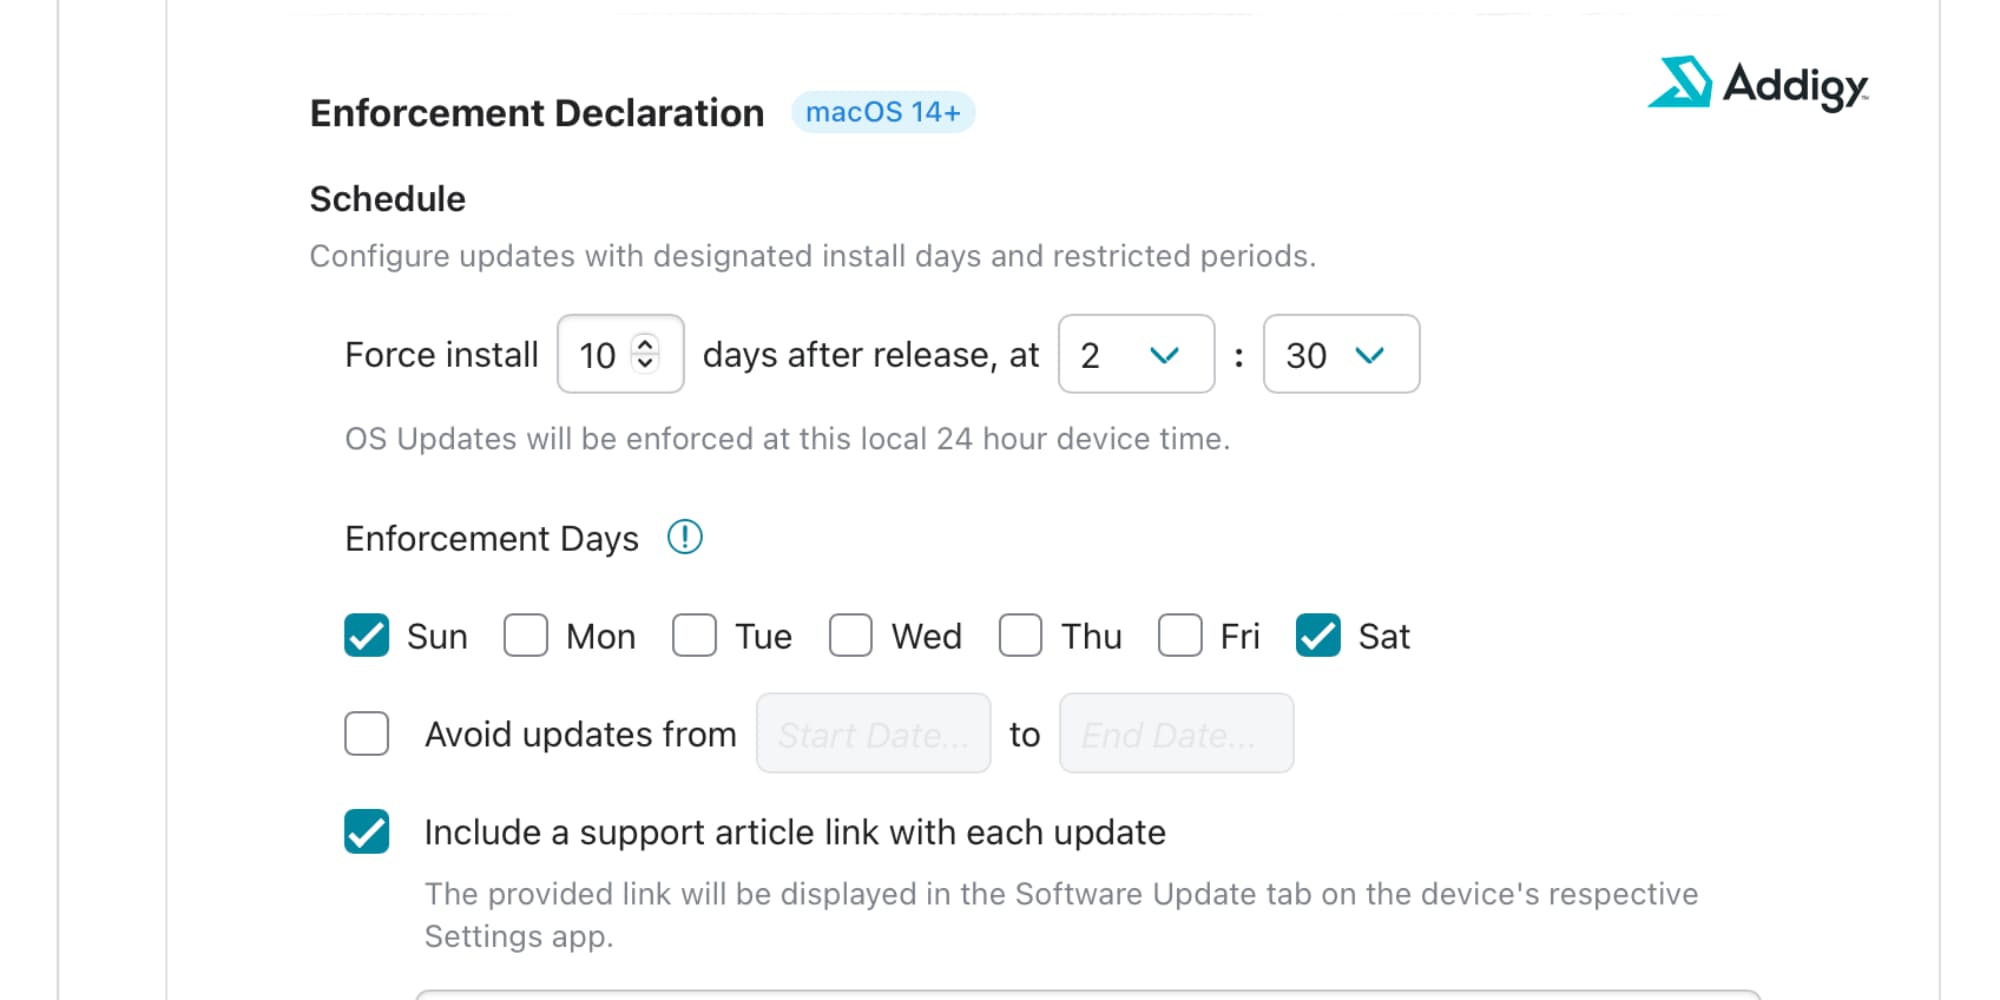The height and width of the screenshot is (1000, 2000).
Task: Click the End Date field
Action: [1176, 733]
